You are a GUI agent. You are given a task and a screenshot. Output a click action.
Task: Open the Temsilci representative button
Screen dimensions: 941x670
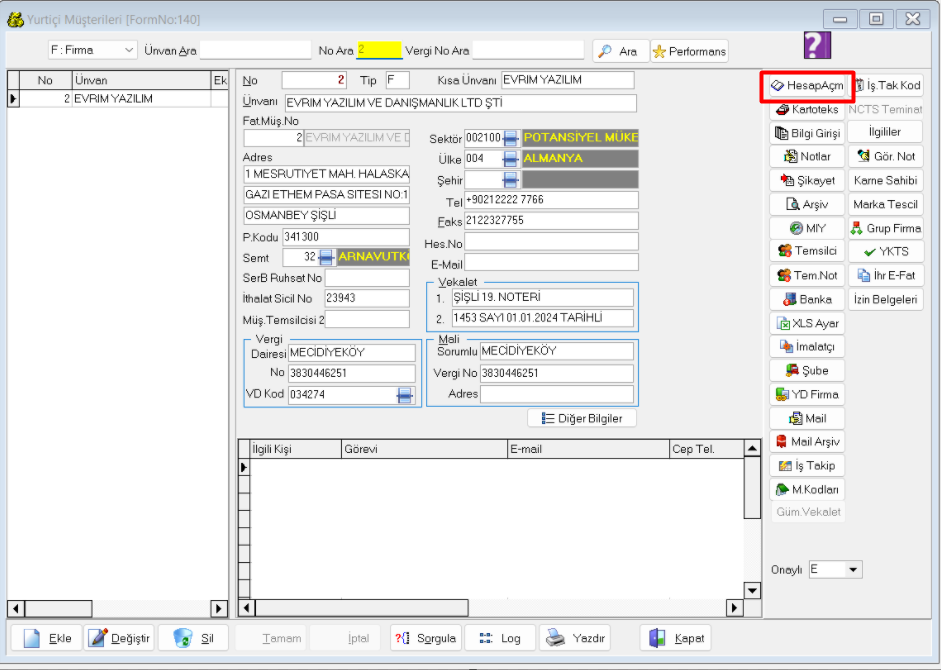click(x=807, y=251)
